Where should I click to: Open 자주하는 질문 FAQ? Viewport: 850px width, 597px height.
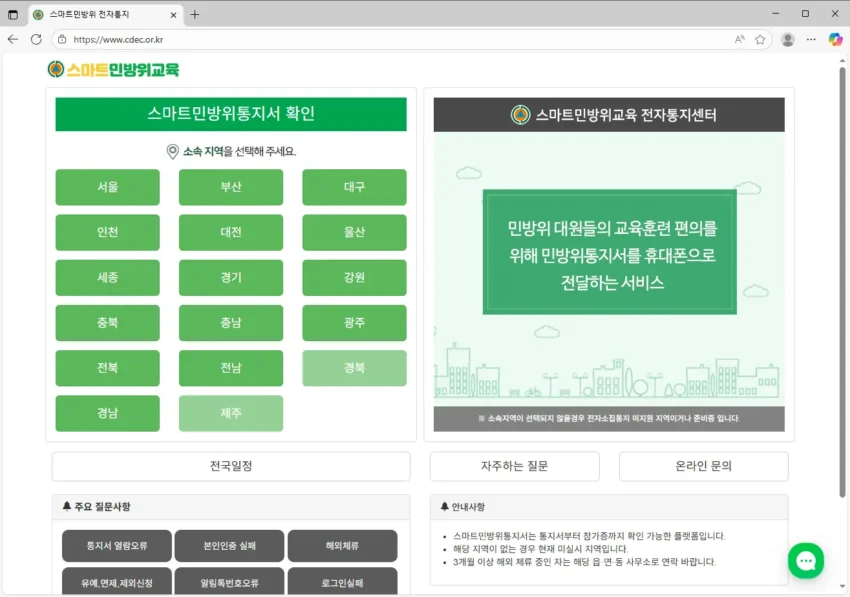click(x=514, y=466)
